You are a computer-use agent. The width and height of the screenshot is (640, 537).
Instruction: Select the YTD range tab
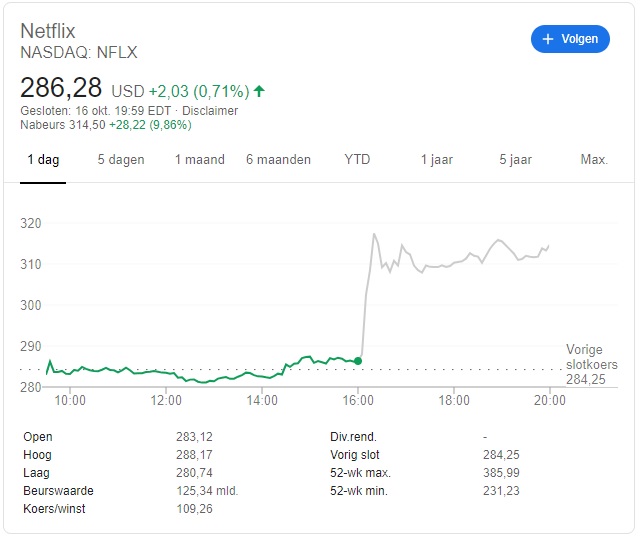click(357, 159)
